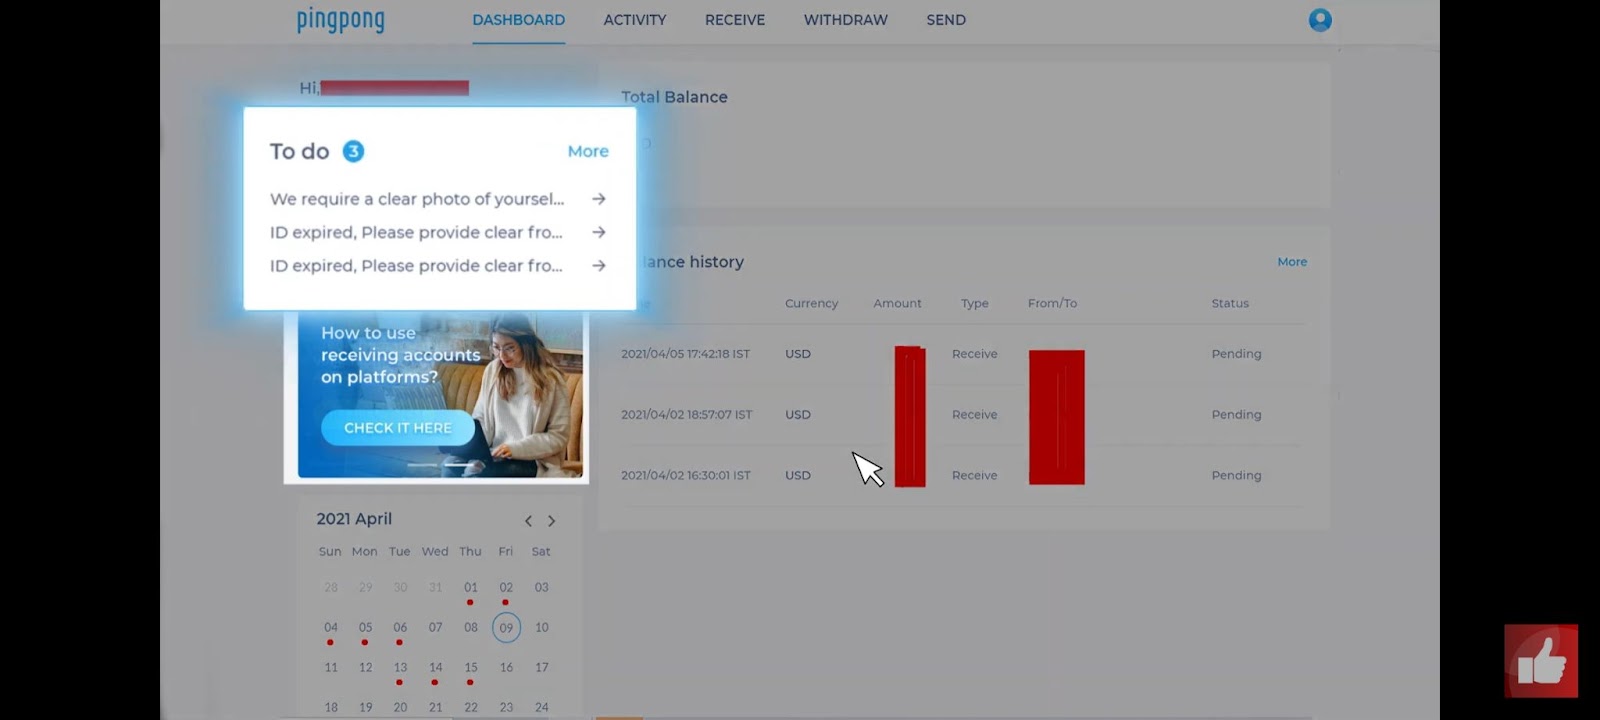Click the CHECK IT HERE button
Image resolution: width=1600 pixels, height=720 pixels.
point(398,428)
